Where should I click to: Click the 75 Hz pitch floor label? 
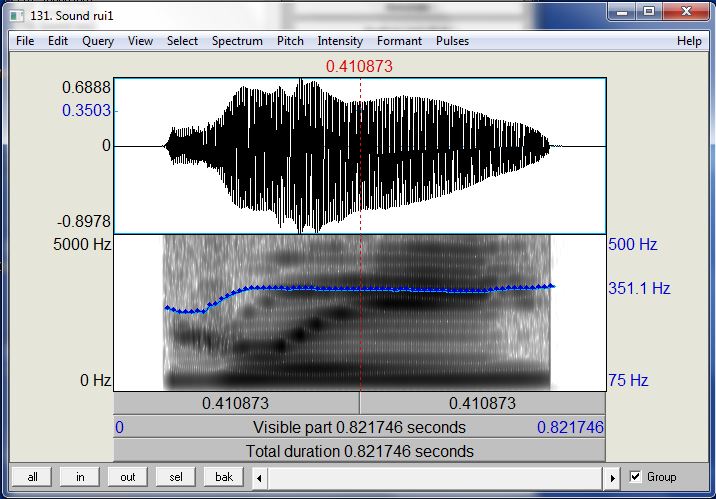coord(628,380)
